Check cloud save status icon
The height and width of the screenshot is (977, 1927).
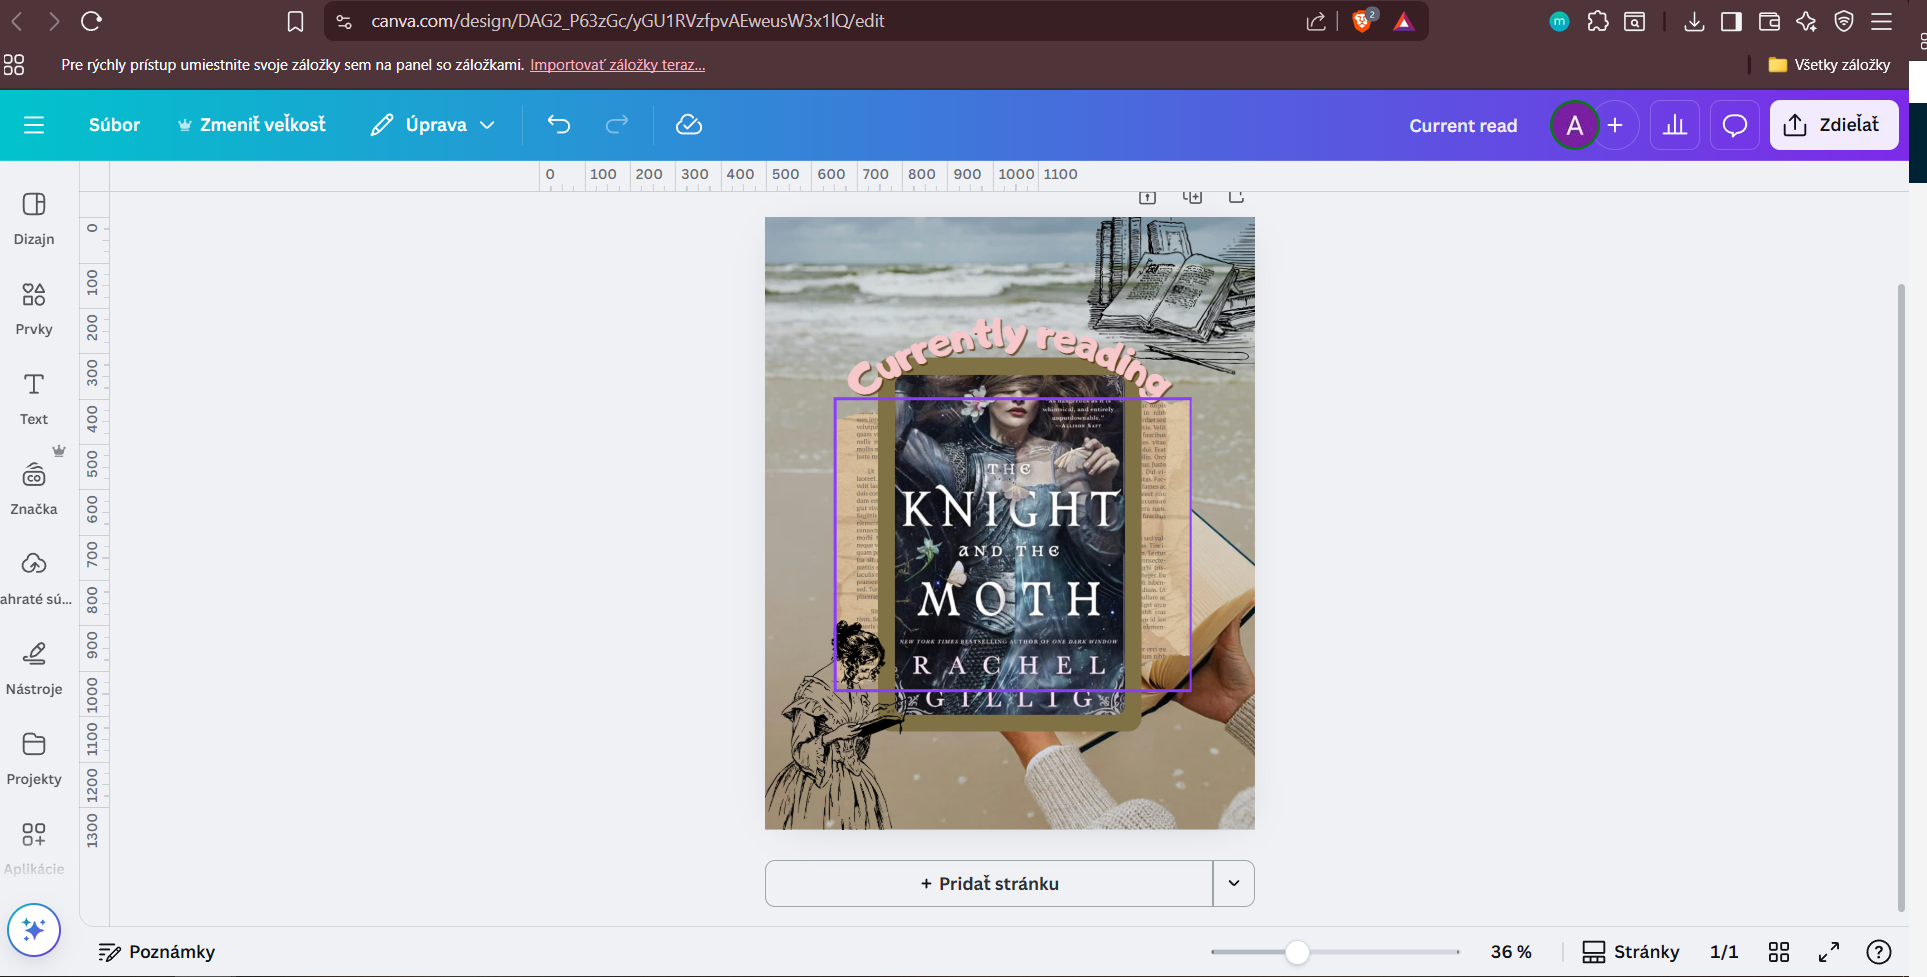click(689, 125)
